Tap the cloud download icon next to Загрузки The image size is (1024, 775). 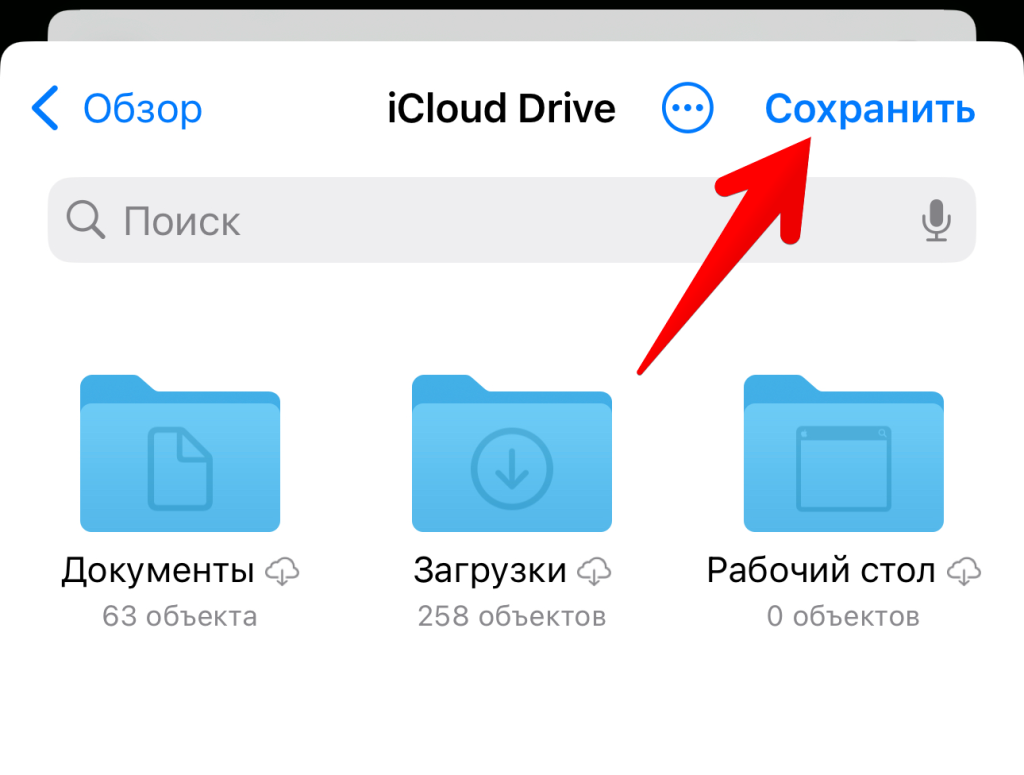(x=594, y=571)
